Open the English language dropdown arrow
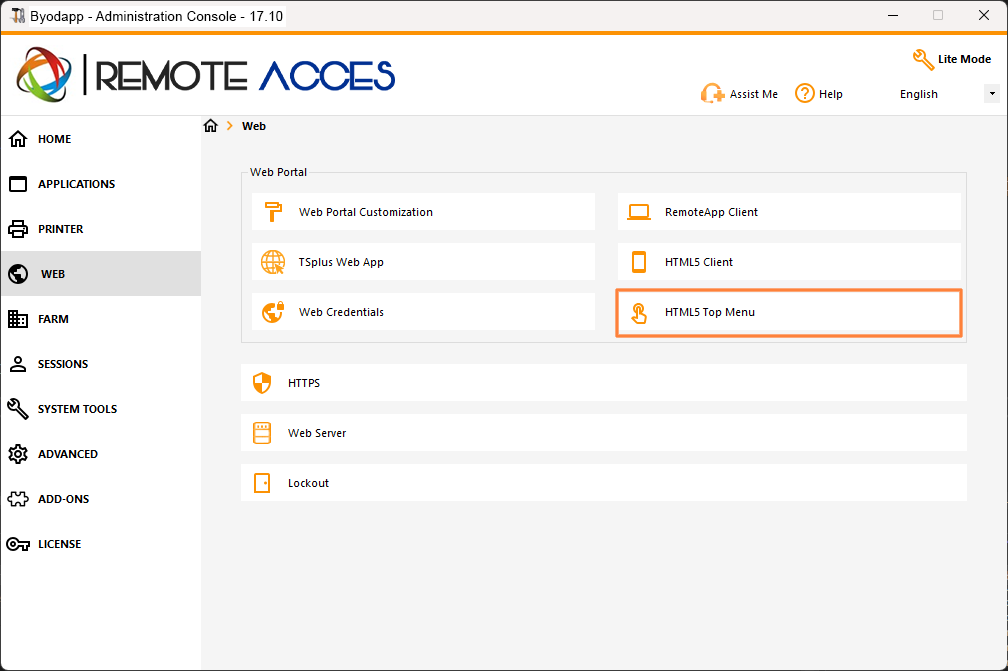 (992, 94)
